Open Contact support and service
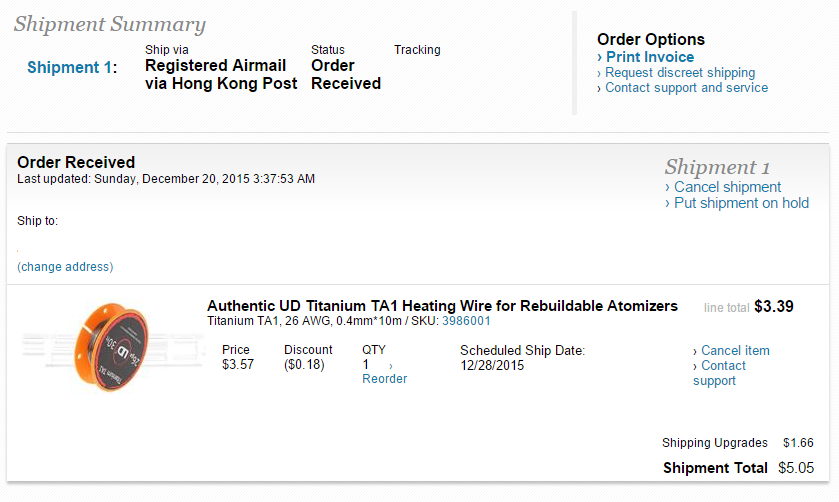 pos(687,88)
